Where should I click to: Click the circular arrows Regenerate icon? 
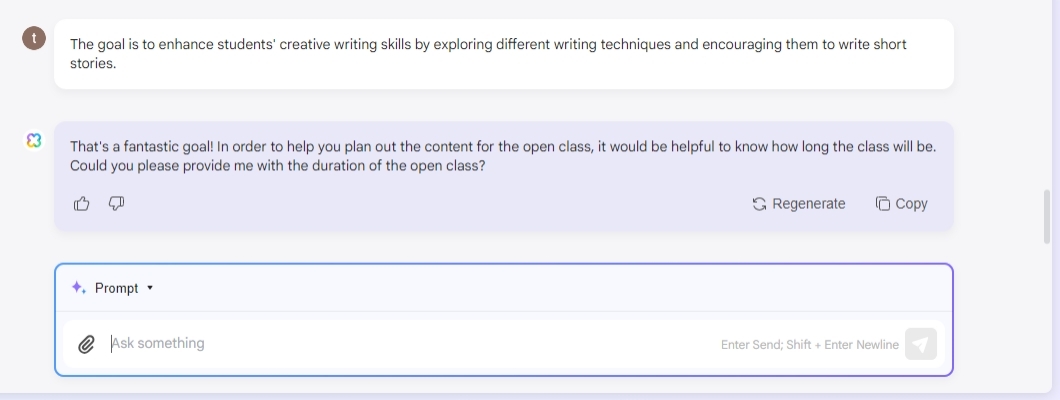click(759, 204)
